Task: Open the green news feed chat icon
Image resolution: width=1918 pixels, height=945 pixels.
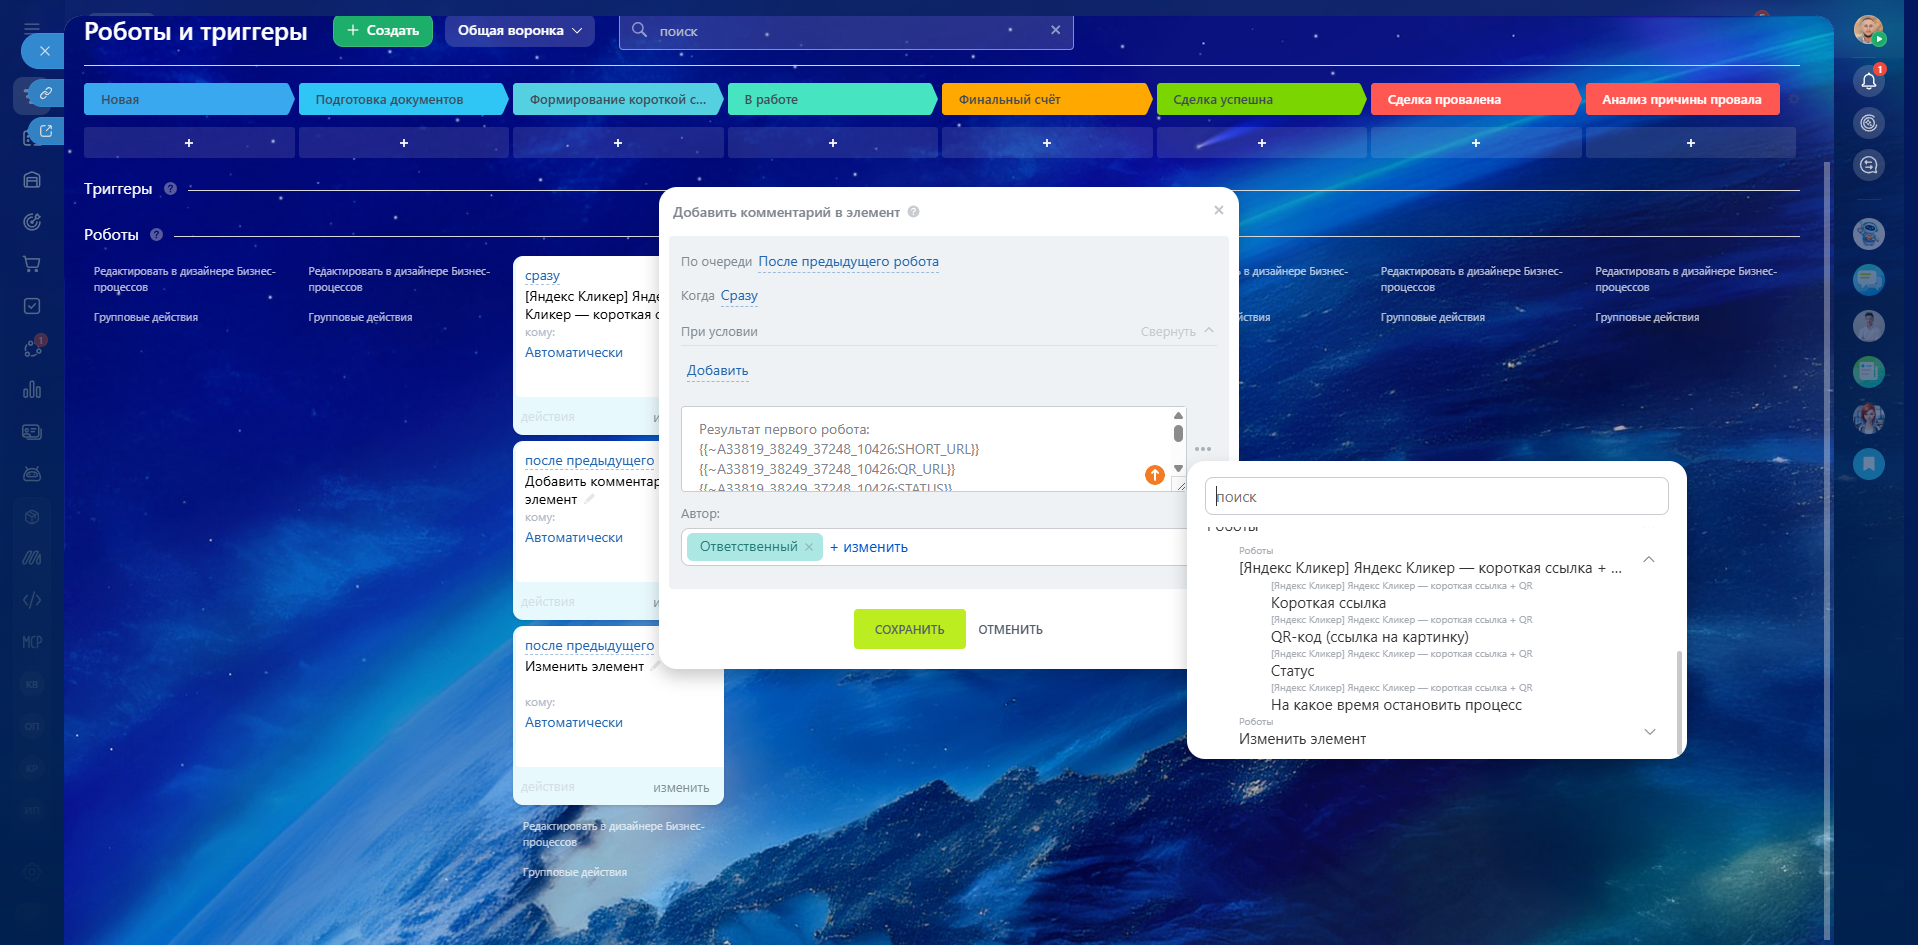Action: point(1868,372)
